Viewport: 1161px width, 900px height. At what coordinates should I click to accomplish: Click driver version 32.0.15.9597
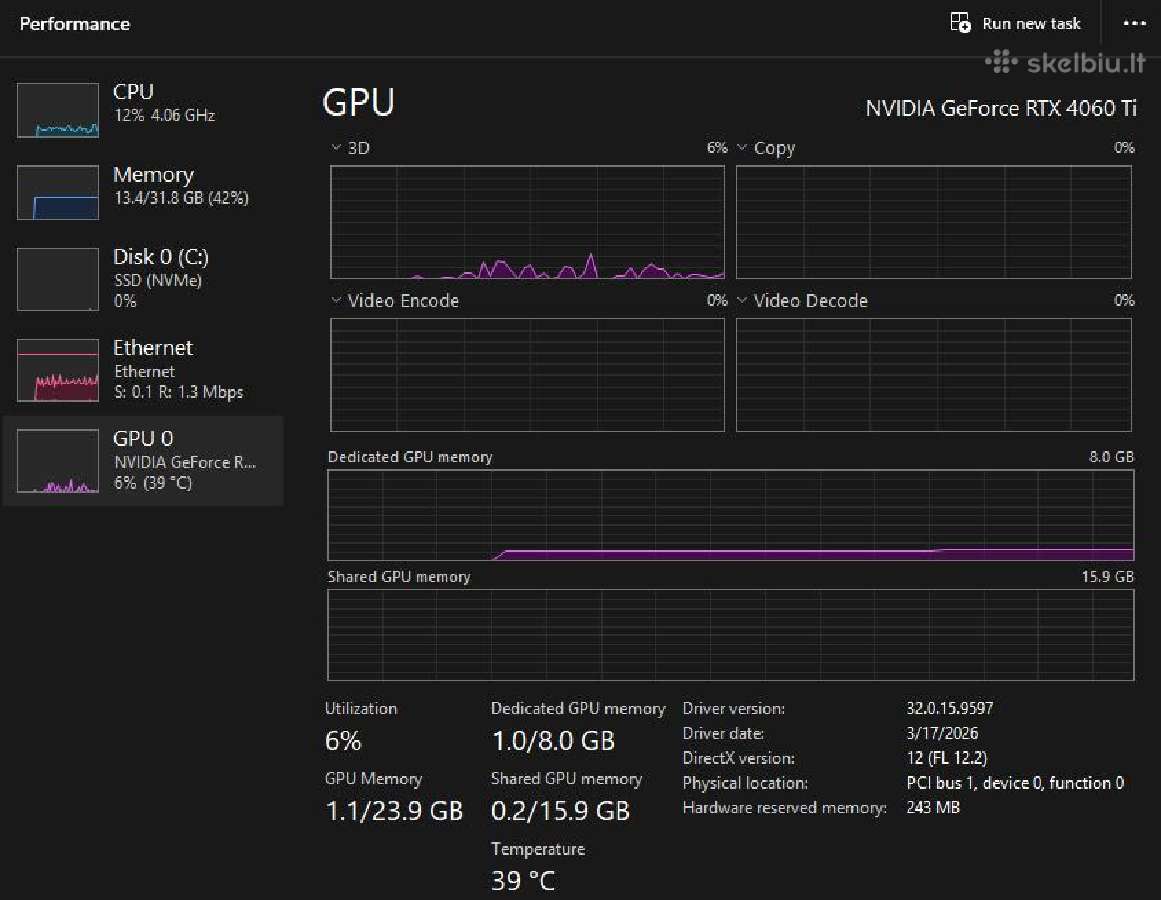coord(950,708)
